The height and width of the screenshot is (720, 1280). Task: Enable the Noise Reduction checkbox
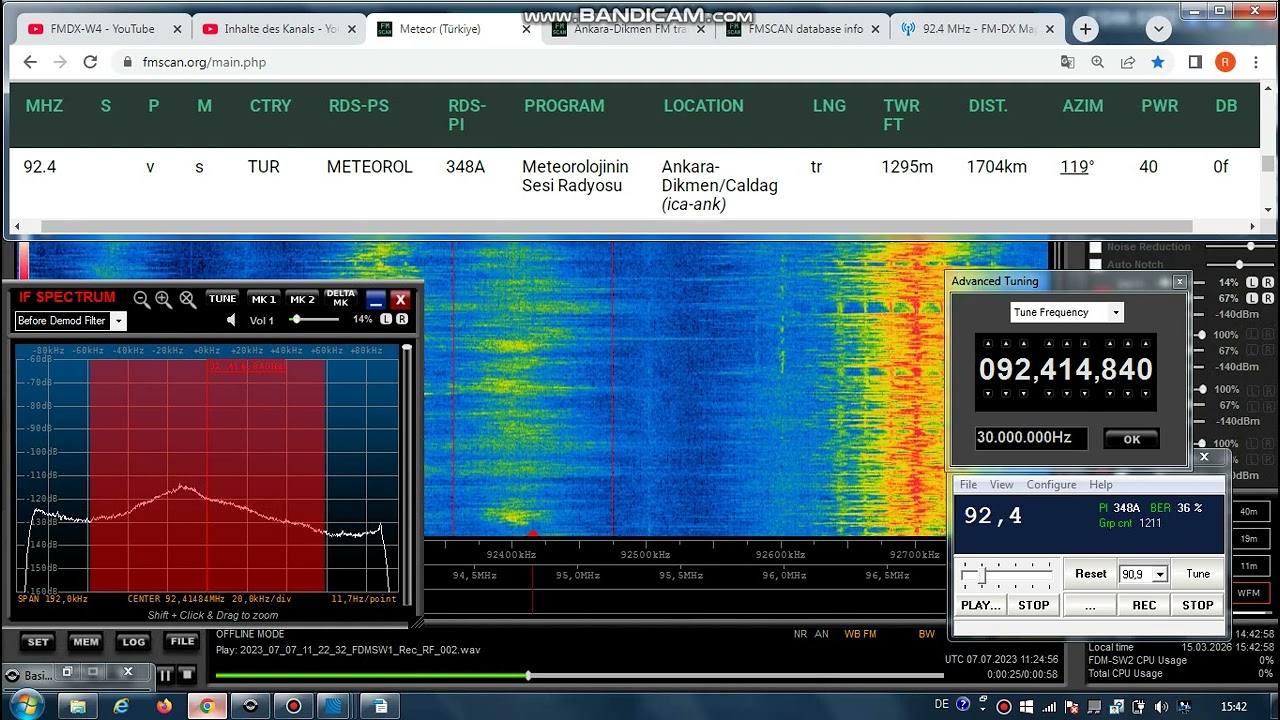(x=1095, y=247)
